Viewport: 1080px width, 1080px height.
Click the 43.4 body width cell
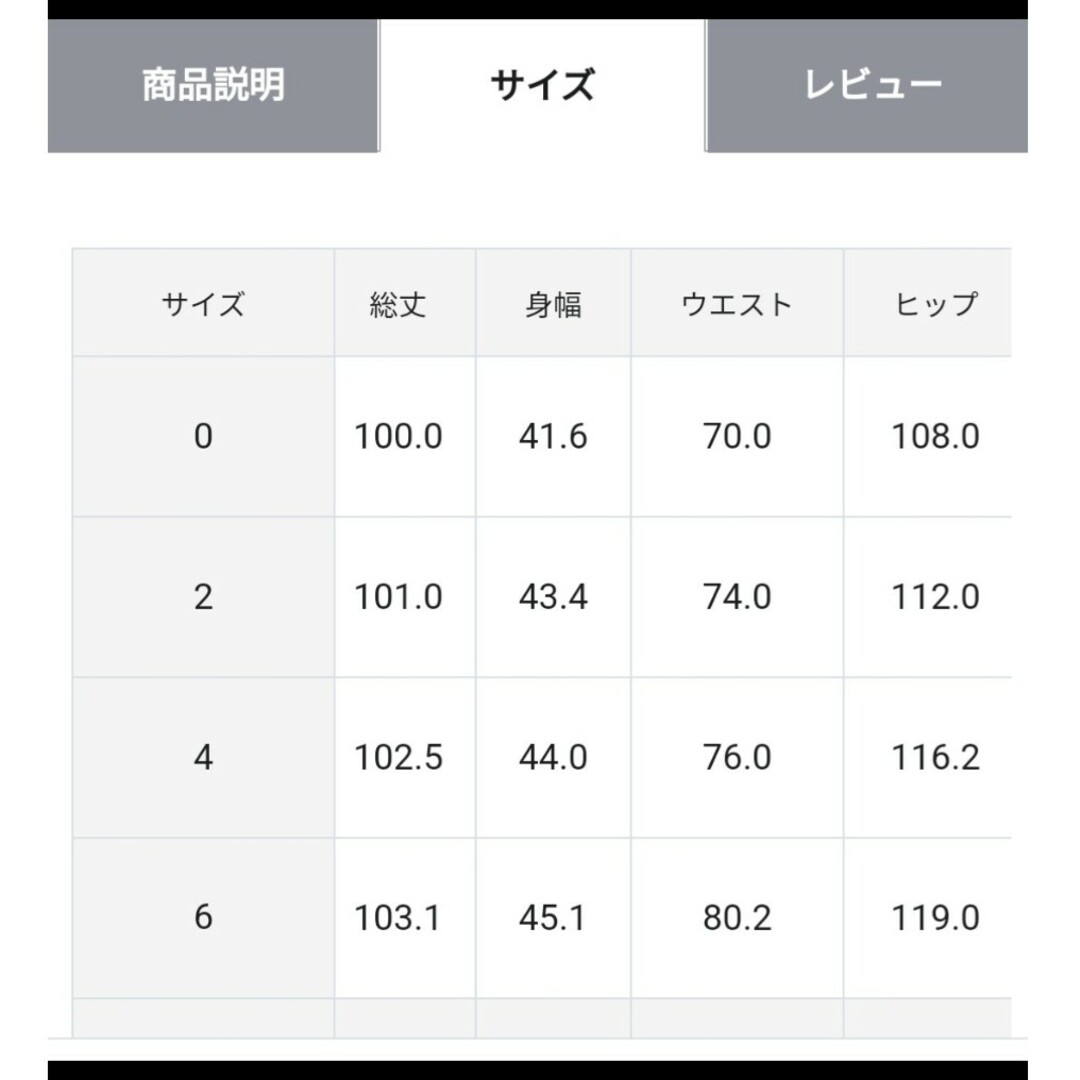click(553, 597)
